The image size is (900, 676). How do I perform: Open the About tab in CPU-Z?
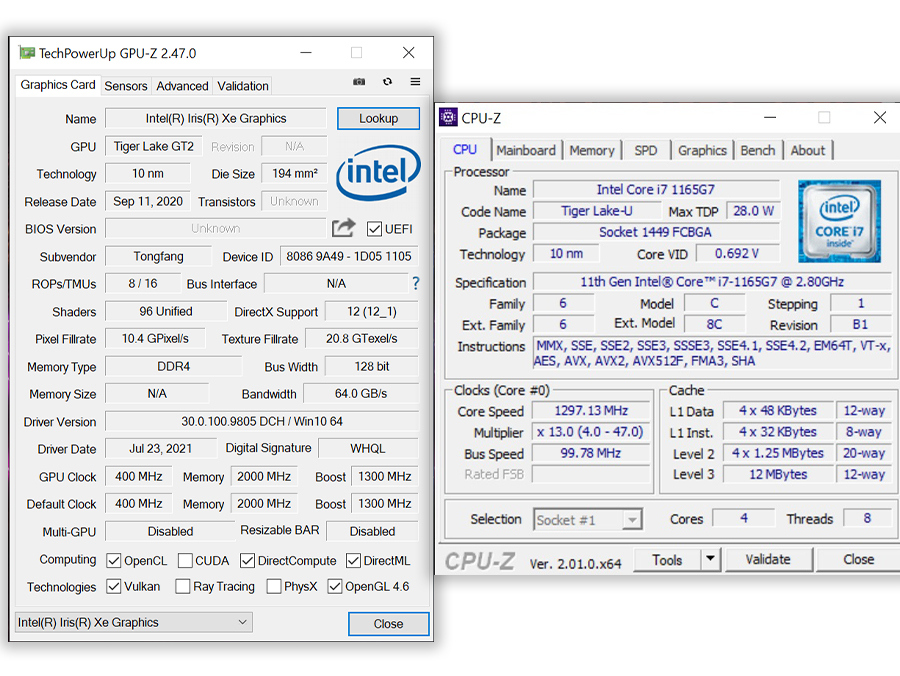click(x=808, y=150)
